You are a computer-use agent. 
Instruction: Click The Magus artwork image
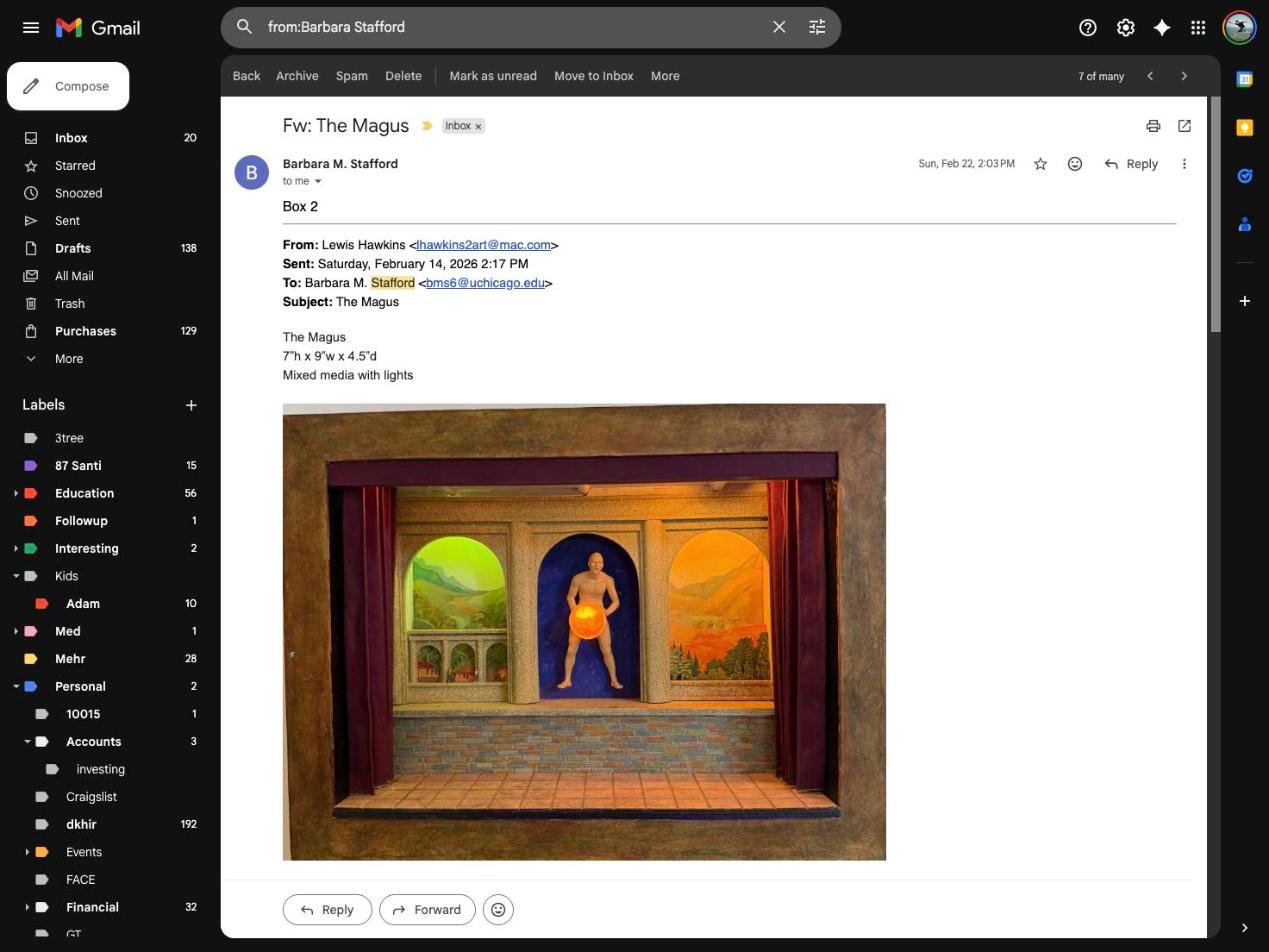coord(584,632)
